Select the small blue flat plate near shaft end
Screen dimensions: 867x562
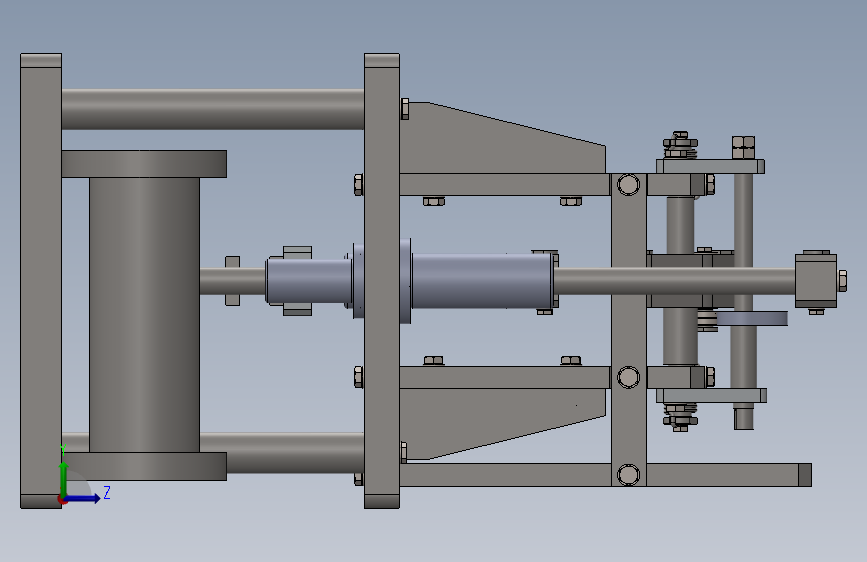pos(752,319)
